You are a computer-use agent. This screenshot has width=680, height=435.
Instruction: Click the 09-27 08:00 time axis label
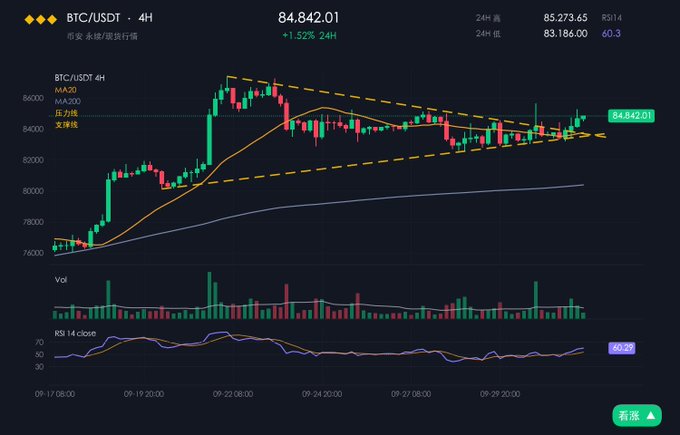(x=411, y=394)
